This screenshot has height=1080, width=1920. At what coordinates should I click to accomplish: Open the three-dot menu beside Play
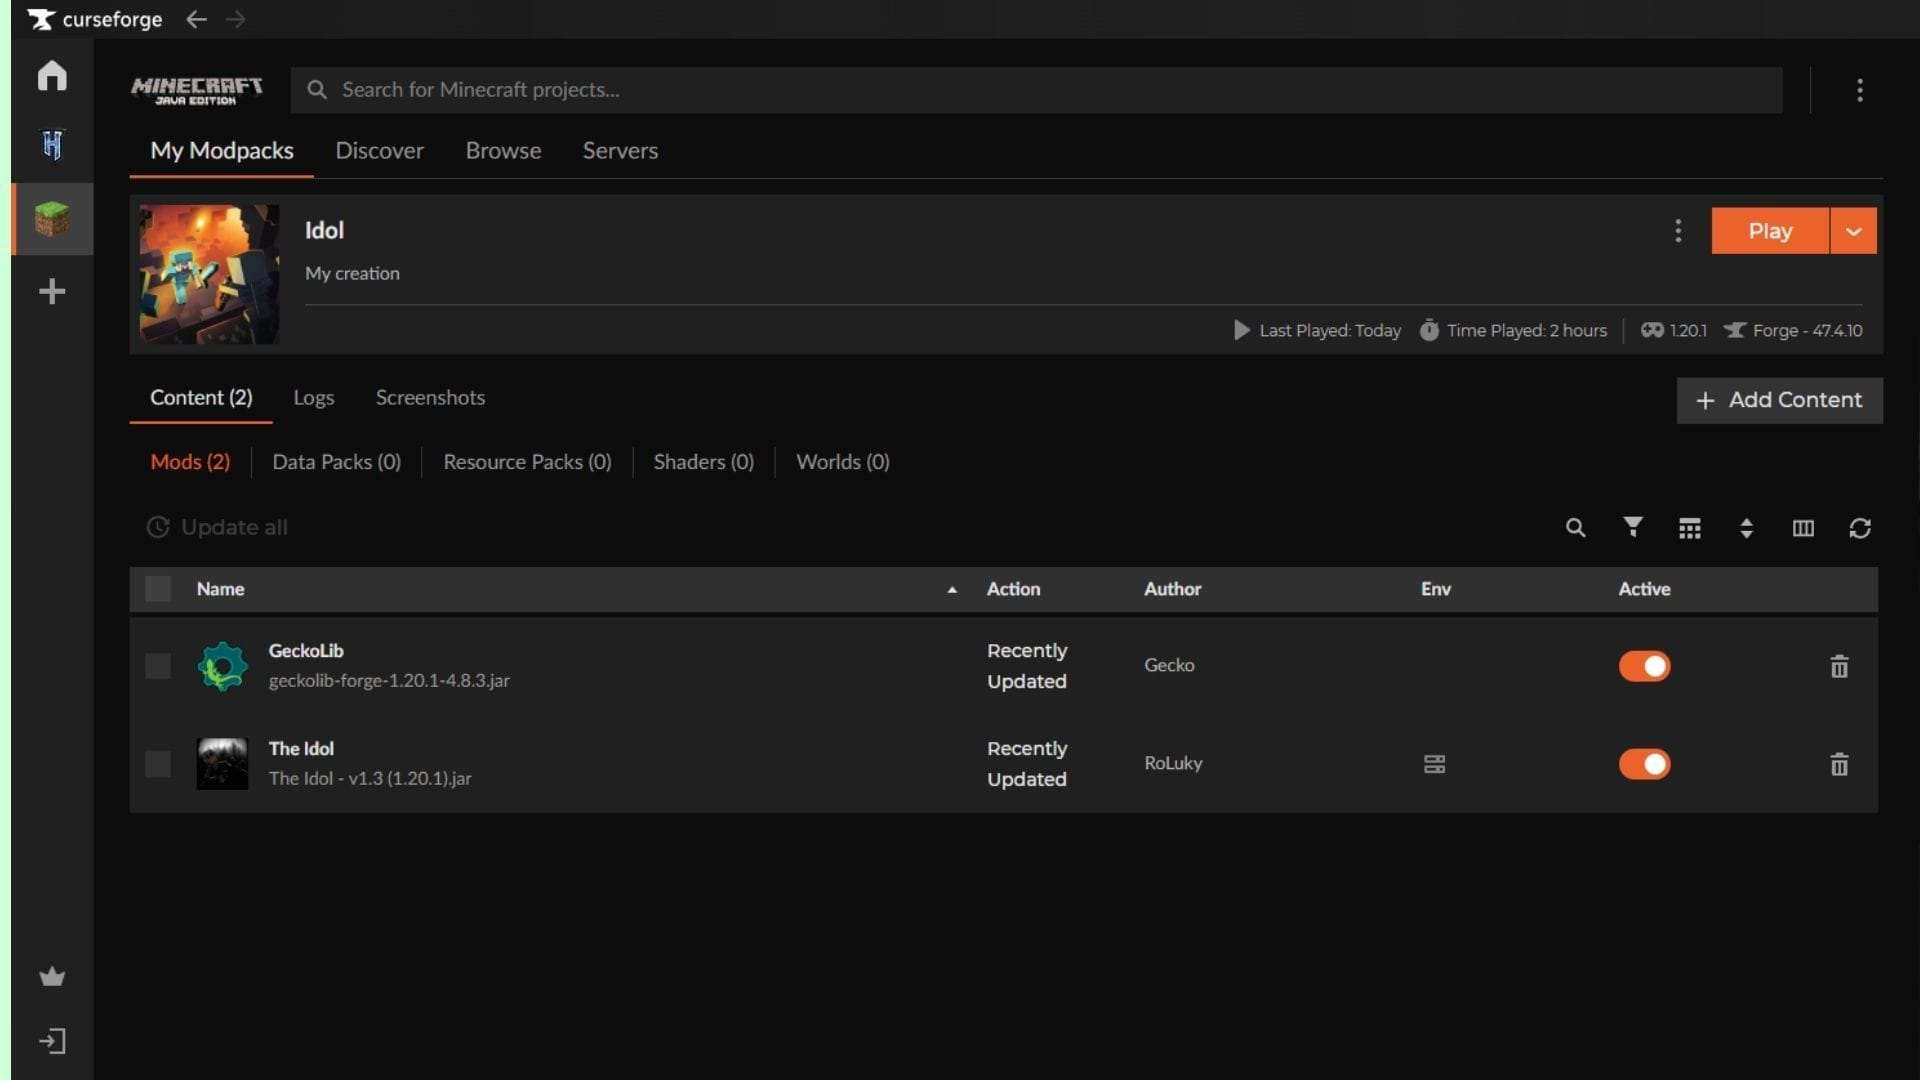tap(1678, 230)
